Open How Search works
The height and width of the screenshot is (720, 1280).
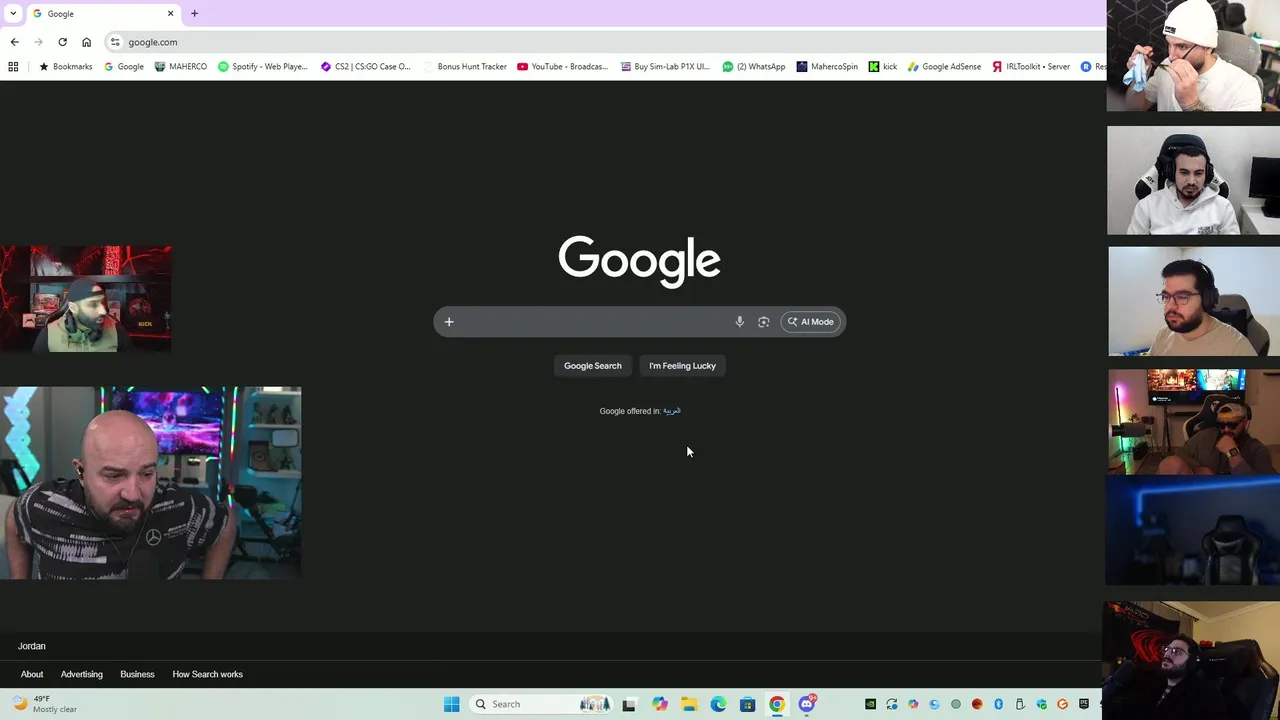pyautogui.click(x=207, y=674)
